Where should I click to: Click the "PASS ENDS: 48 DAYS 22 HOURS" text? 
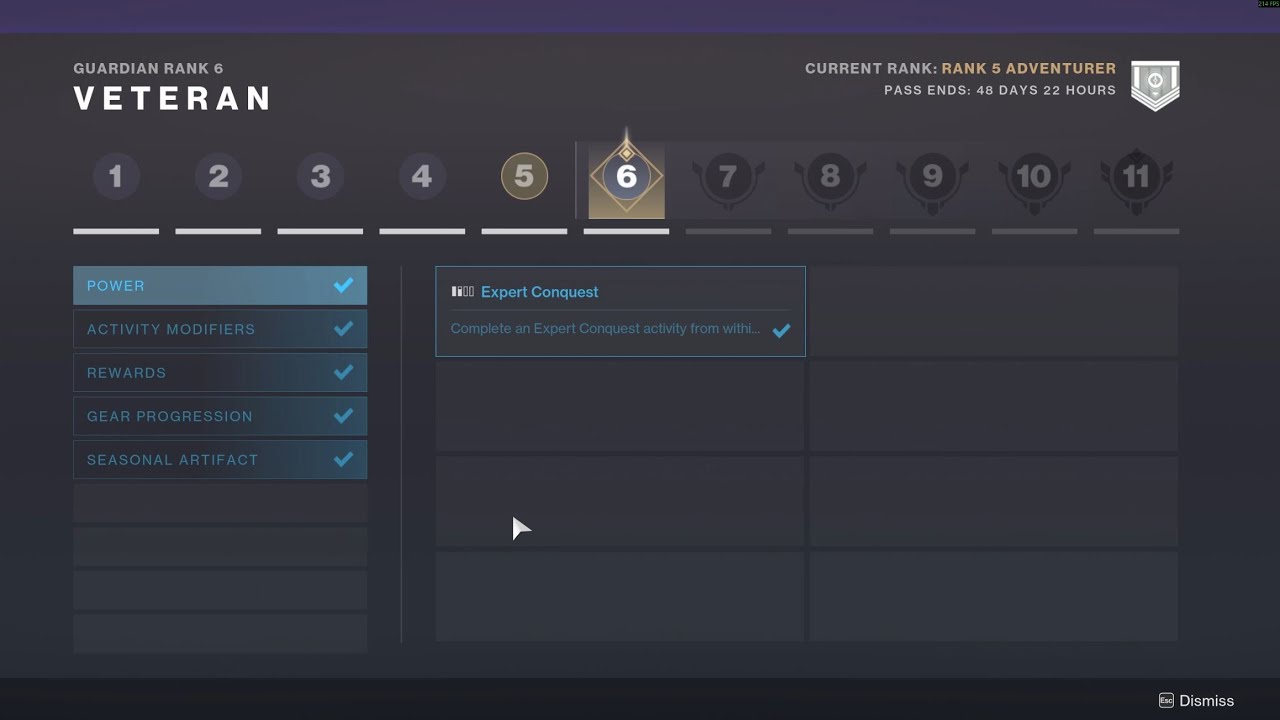pos(1000,90)
